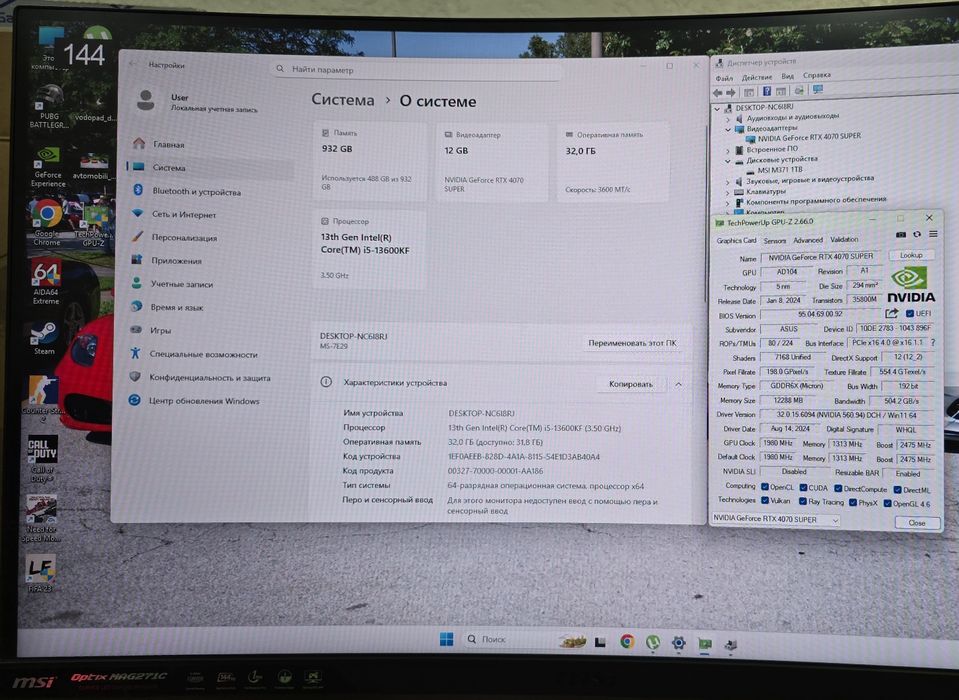
Task: Toggle the Vulkan checkbox in GPU-Z
Action: (x=765, y=500)
